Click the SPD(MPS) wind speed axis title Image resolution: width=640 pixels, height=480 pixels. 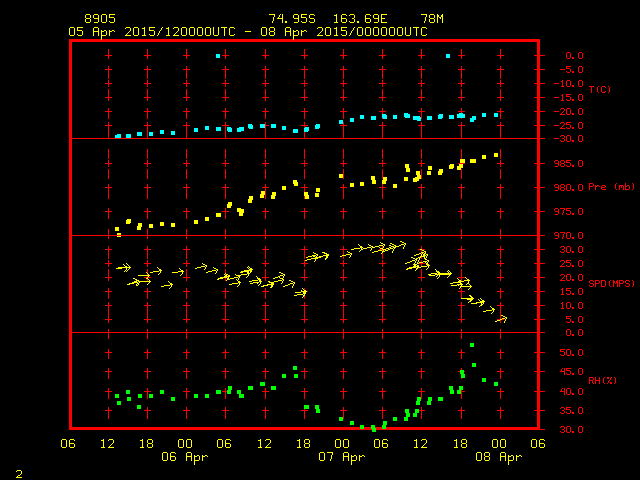coord(611,283)
